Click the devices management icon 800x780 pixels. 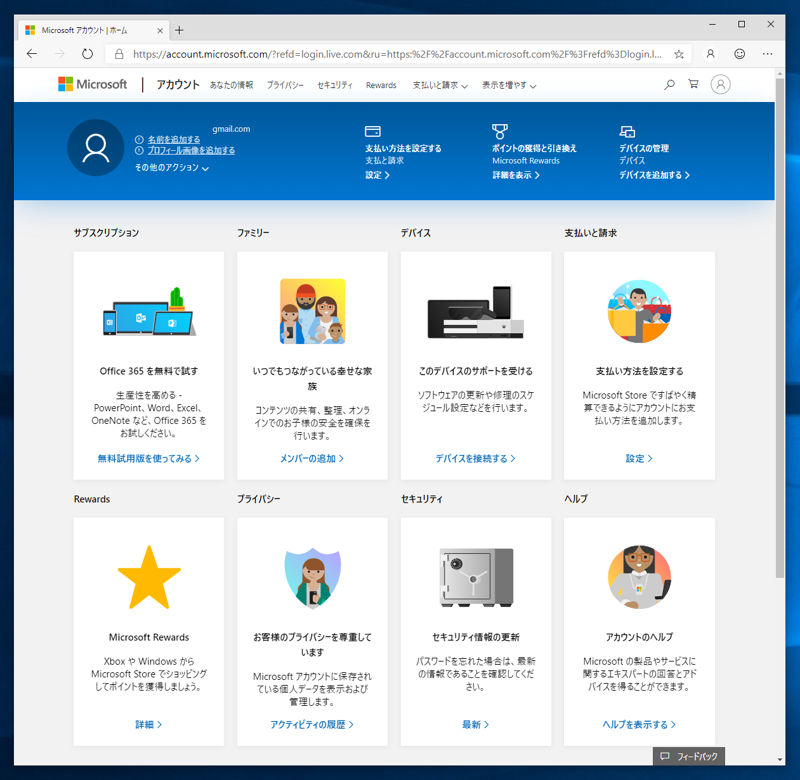627,132
